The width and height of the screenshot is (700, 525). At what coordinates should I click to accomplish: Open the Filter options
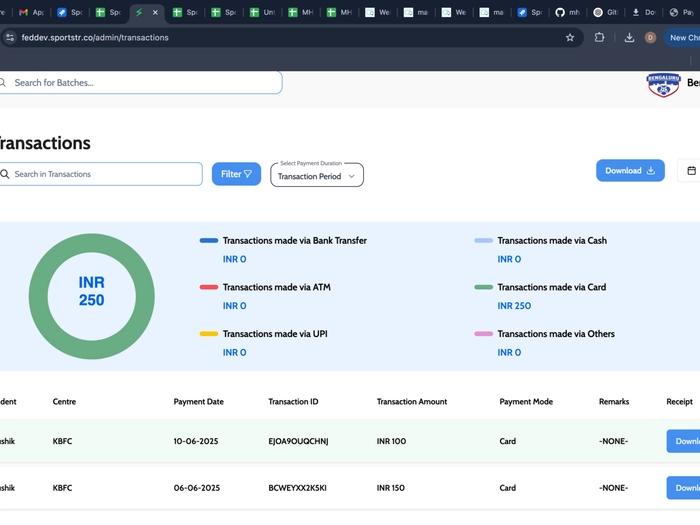pyautogui.click(x=236, y=174)
